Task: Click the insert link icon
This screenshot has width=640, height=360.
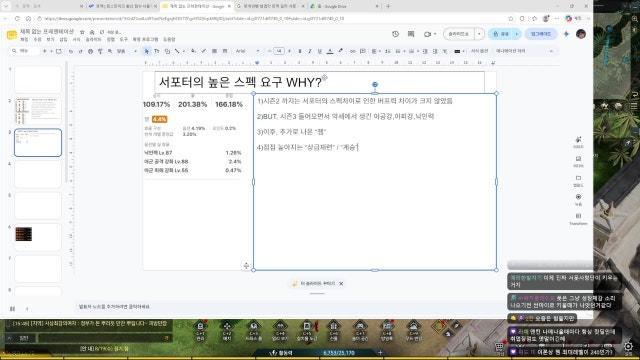Action: tap(352, 51)
